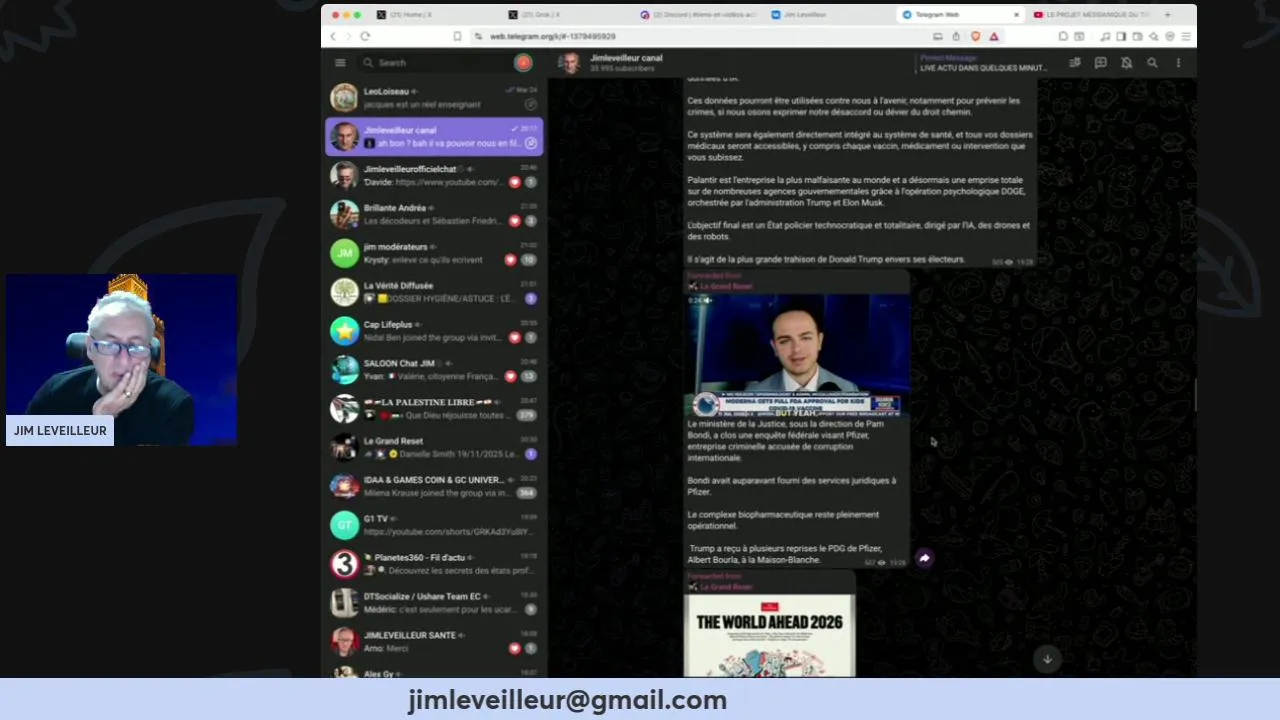Image resolution: width=1280 pixels, height=720 pixels.
Task: Toggle channel notifications mute bell
Action: coord(1126,63)
